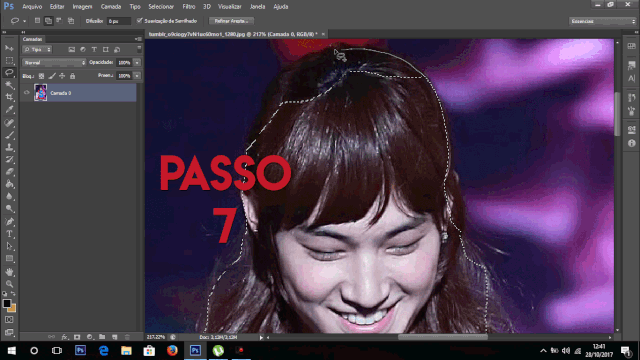Open the Filtro menu

(189, 7)
